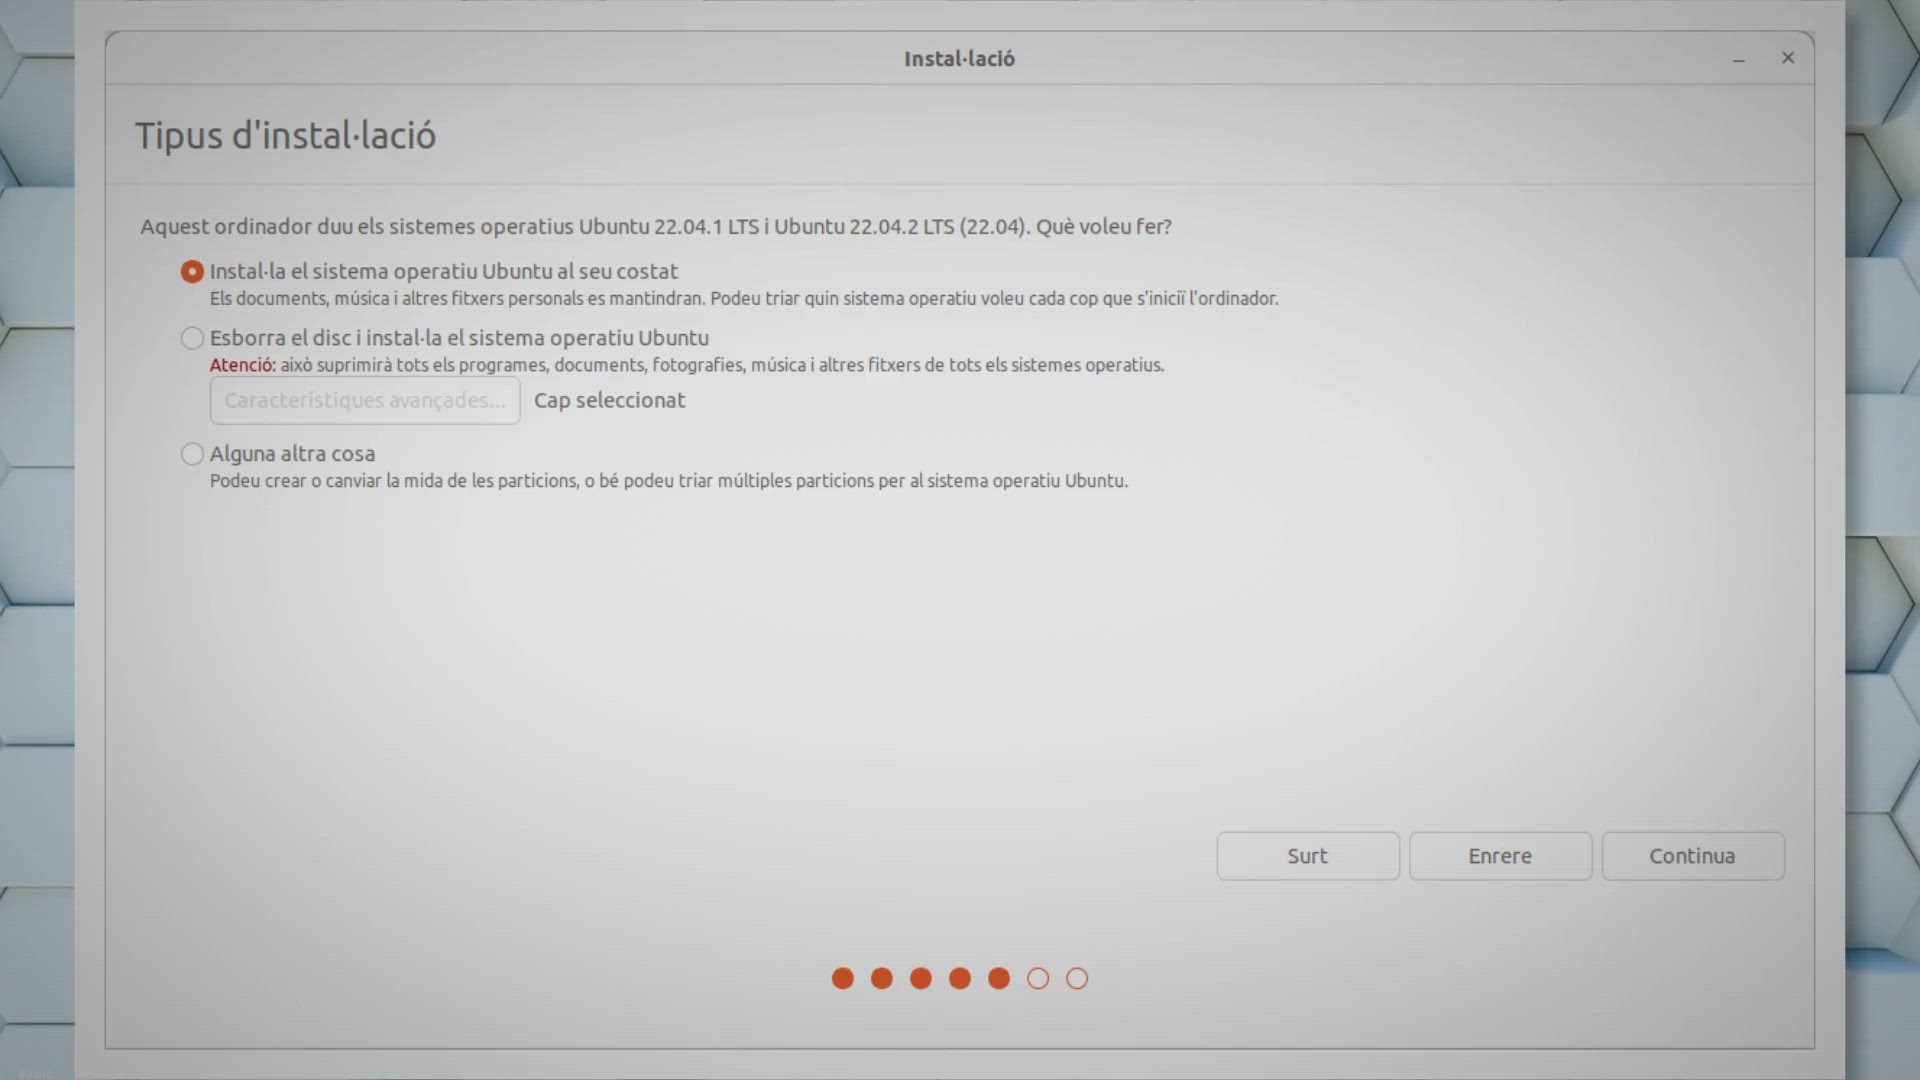1920x1080 pixels.
Task: Click the last empty progress dot
Action: point(1076,978)
